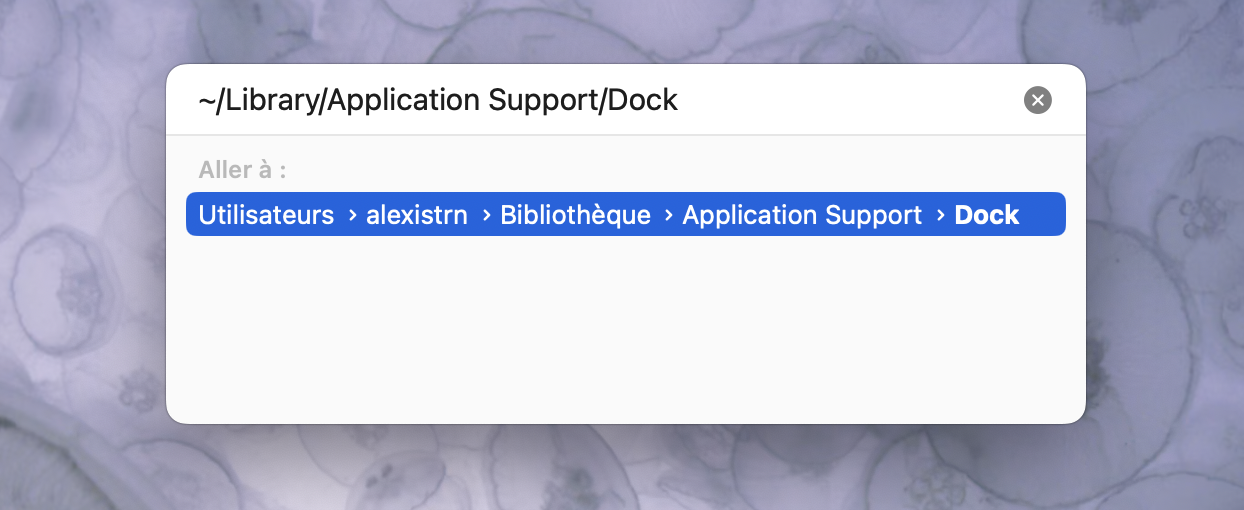Click the chevron after Bibliothèque
Viewport: 1244px width, 510px height.
coord(668,215)
